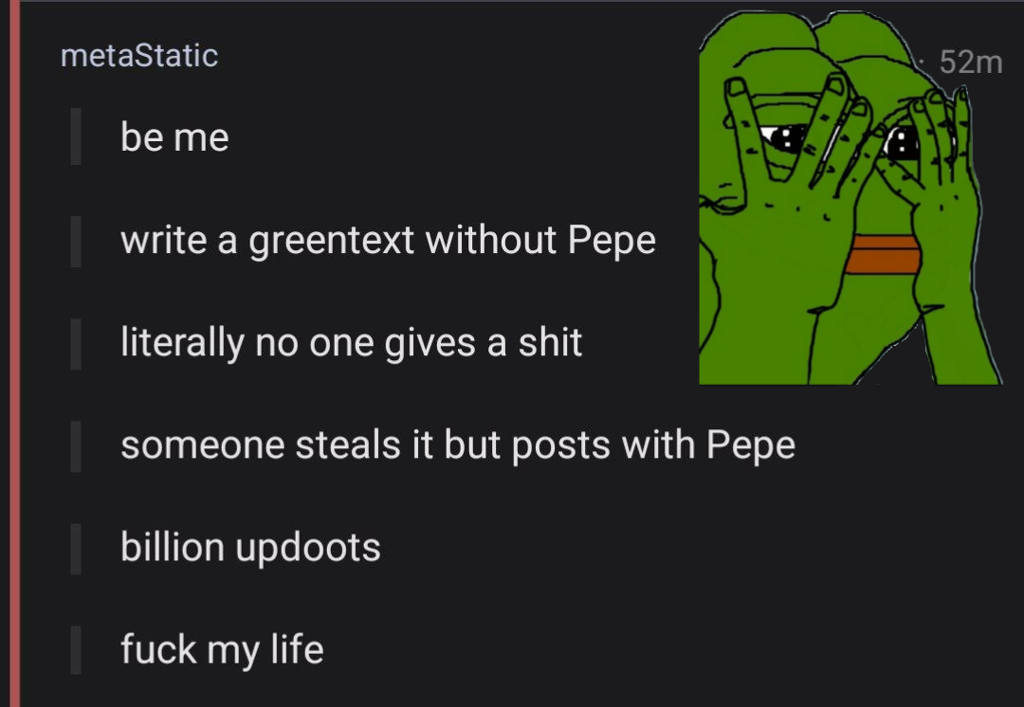Click quote bar beside "be me"
The width and height of the screenshot is (1024, 707).
[x=76, y=136]
